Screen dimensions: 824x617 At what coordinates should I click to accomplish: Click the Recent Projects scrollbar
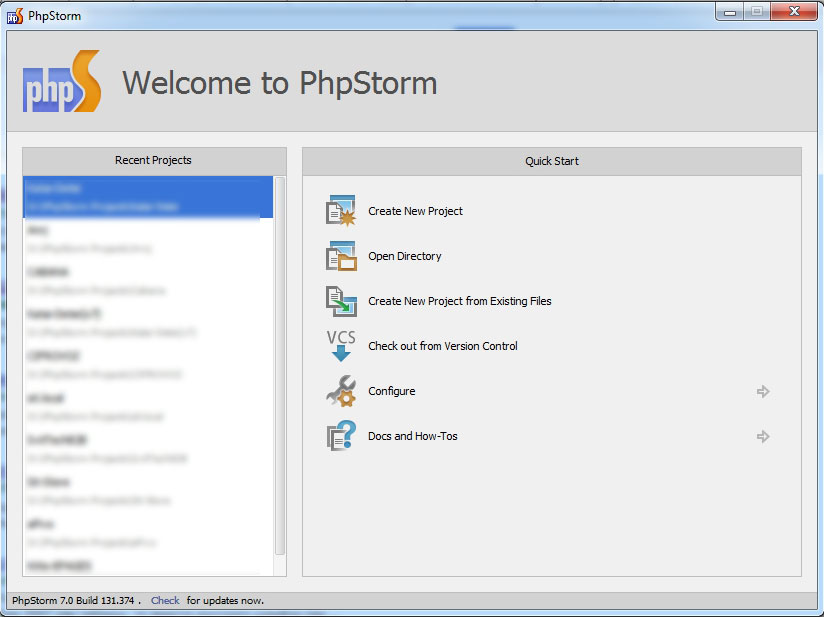point(280,366)
